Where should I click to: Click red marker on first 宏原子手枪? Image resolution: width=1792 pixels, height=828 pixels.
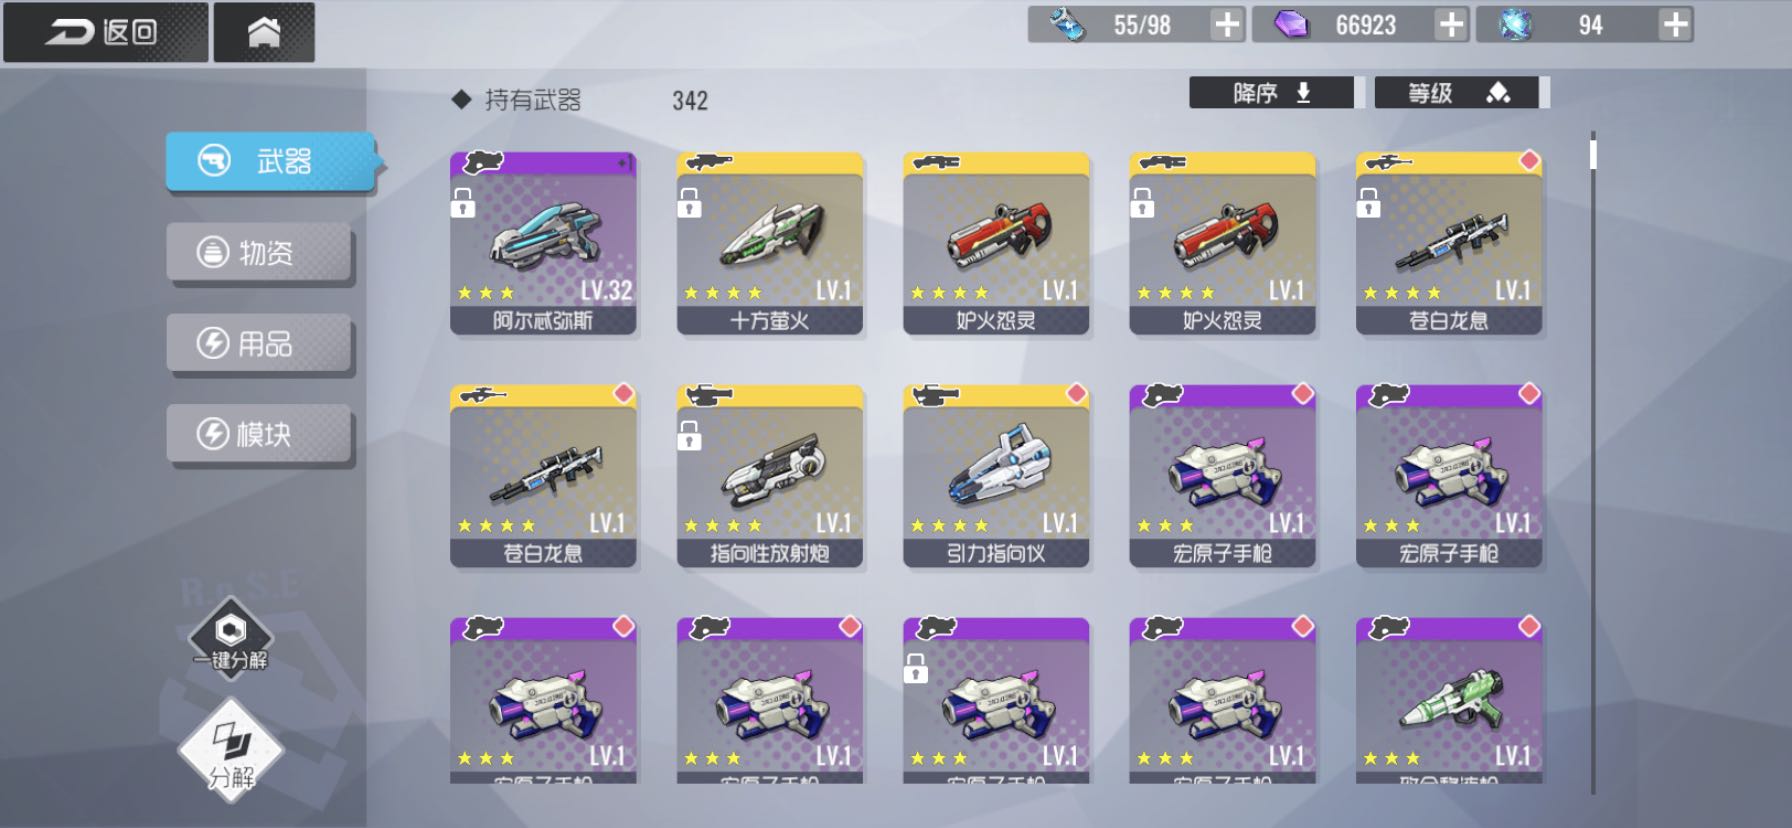click(x=1303, y=393)
